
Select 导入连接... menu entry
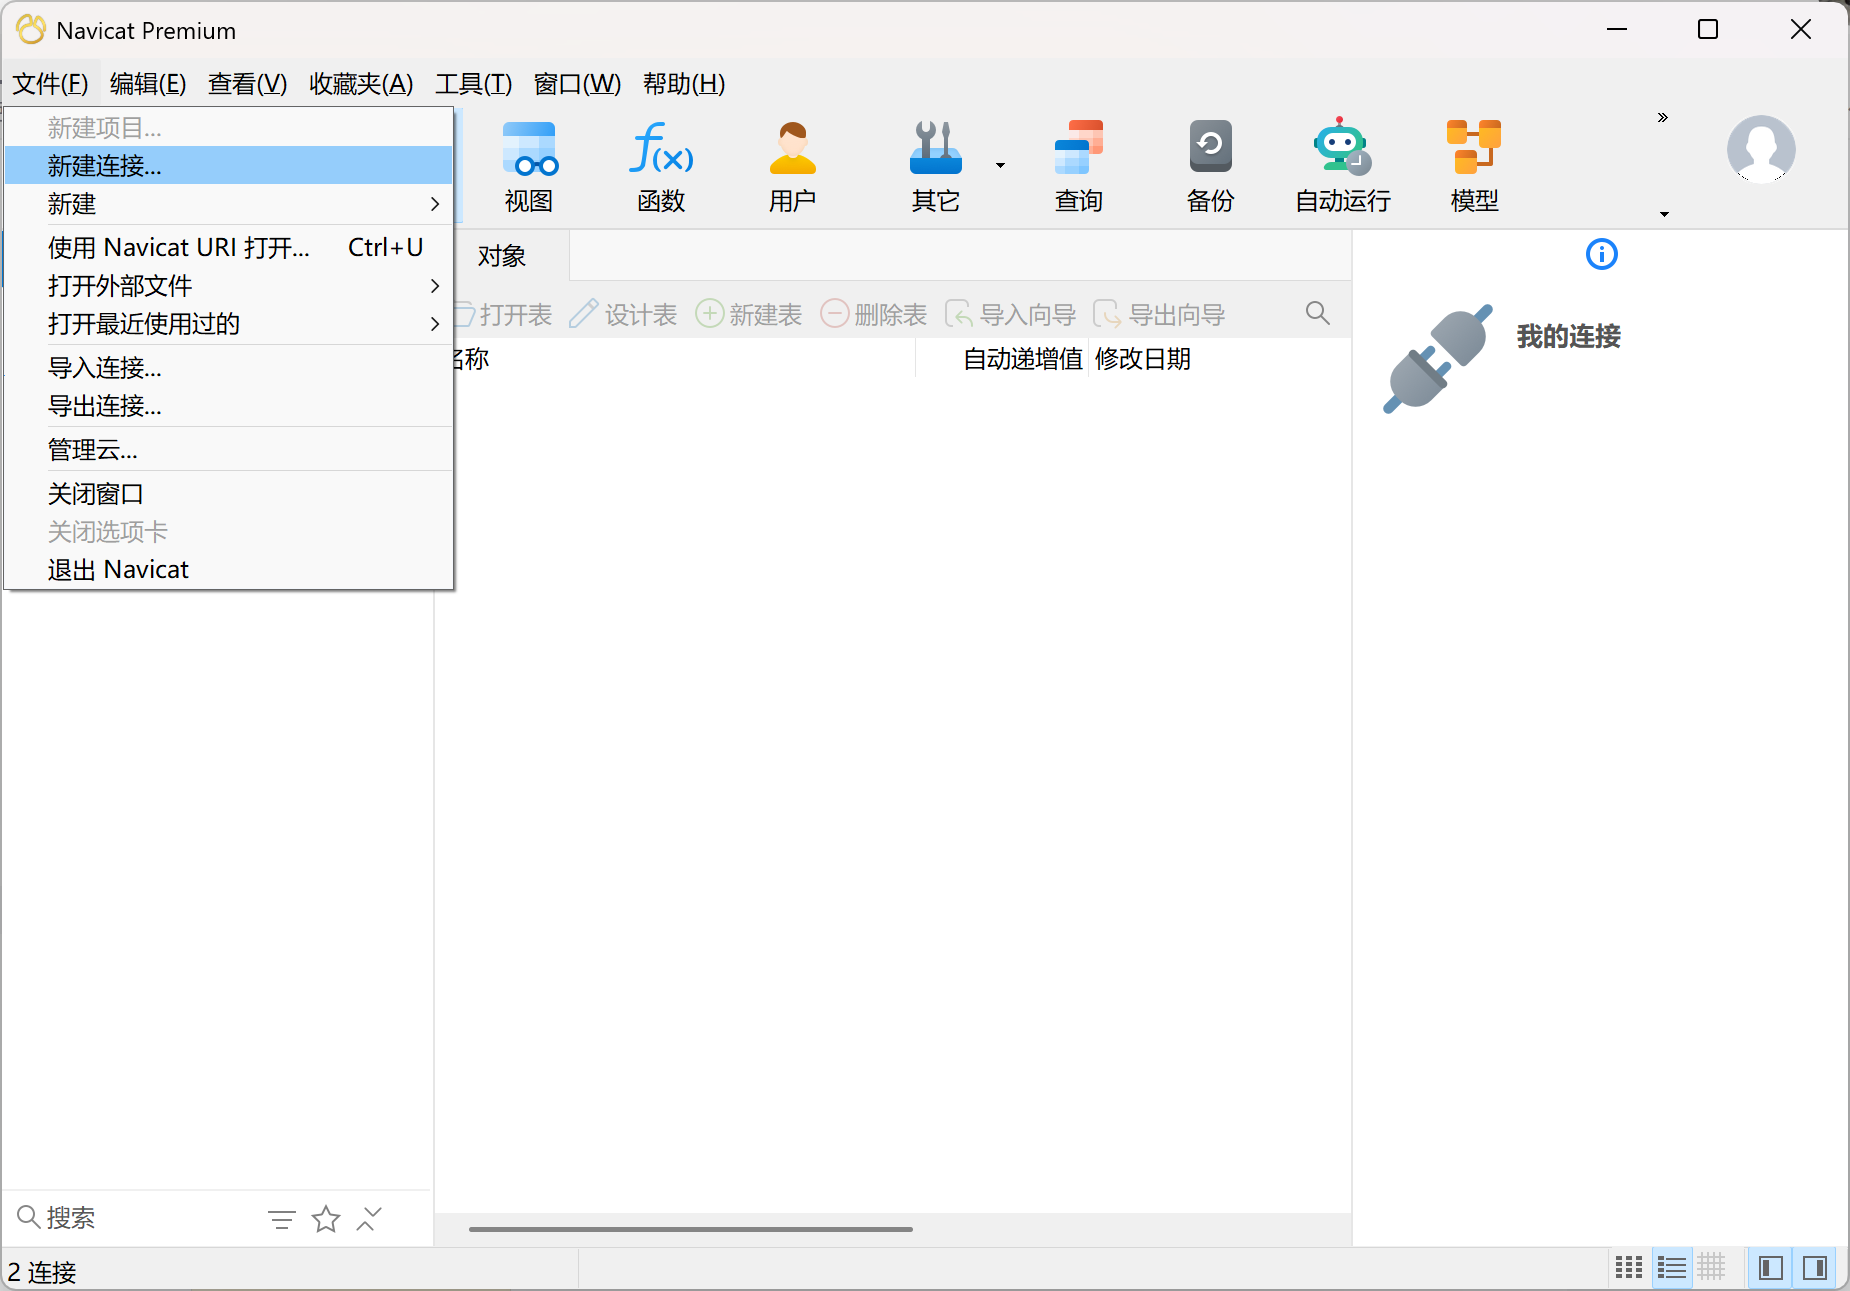(x=229, y=368)
